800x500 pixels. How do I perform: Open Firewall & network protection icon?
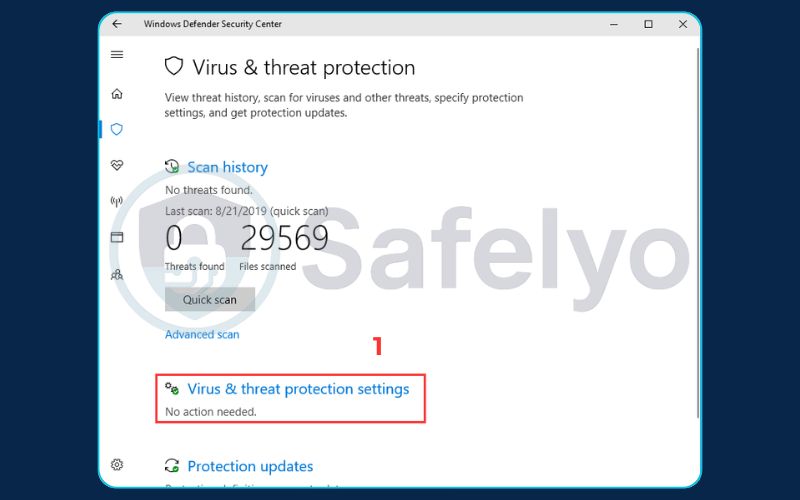click(x=117, y=201)
